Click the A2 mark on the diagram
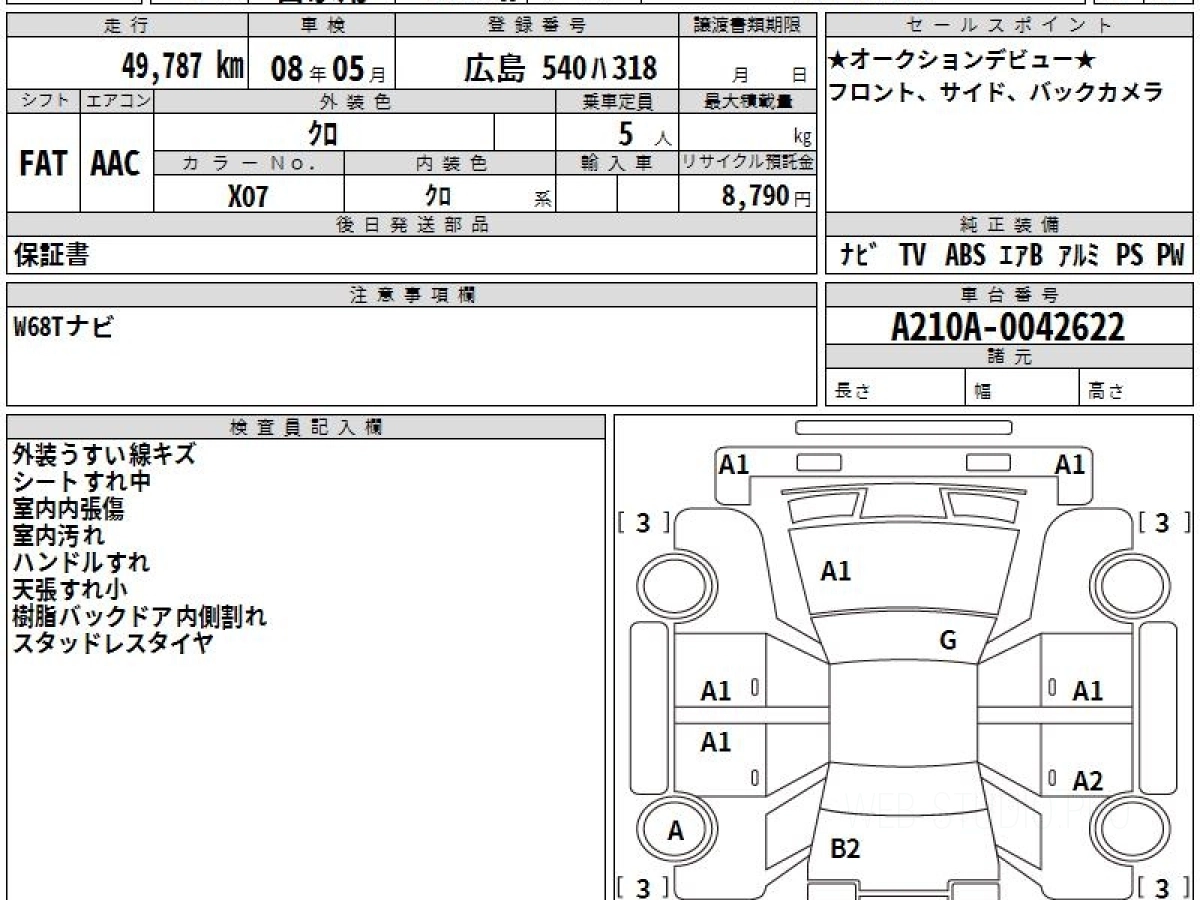This screenshot has width=1200, height=900. point(1088,781)
